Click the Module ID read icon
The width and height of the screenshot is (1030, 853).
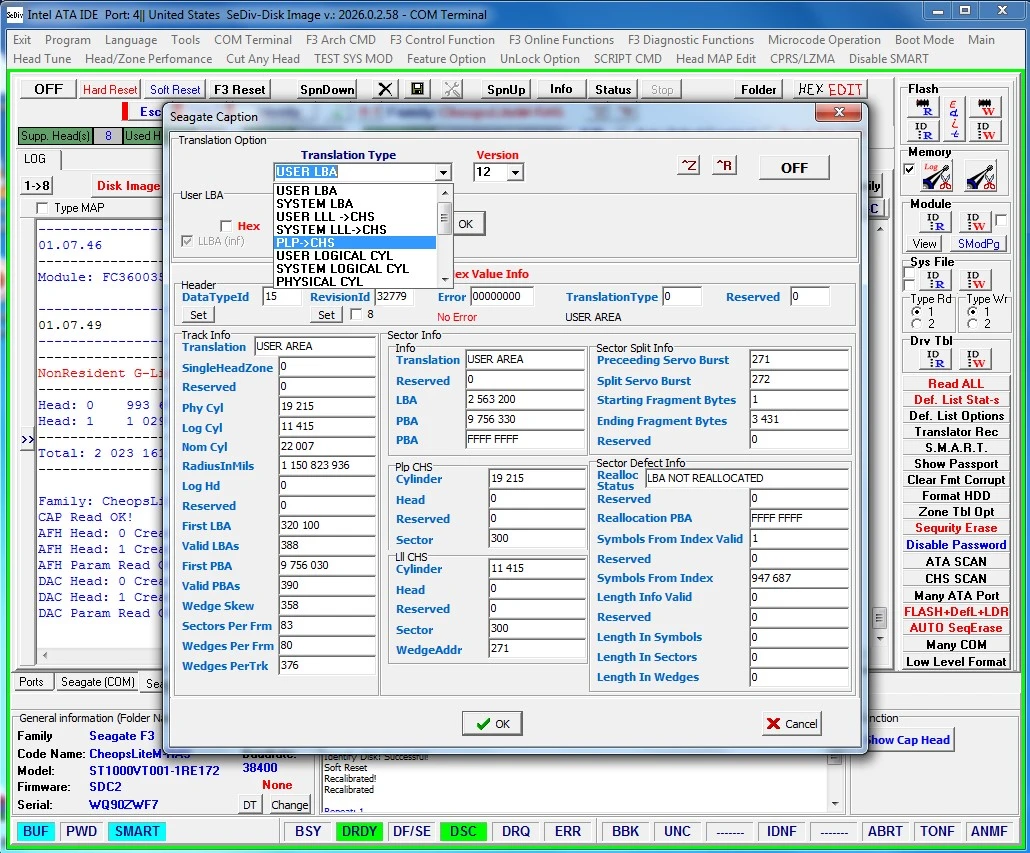(933, 222)
